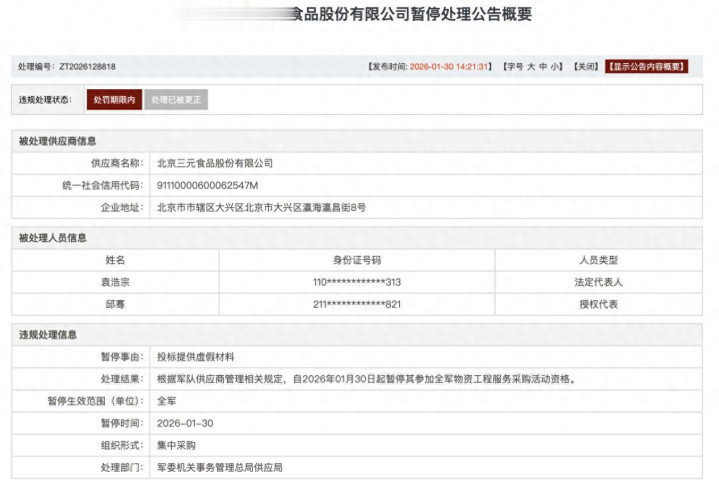The width and height of the screenshot is (719, 493).
Task: Click the 处理已被更正 gray button
Action: click(x=176, y=100)
